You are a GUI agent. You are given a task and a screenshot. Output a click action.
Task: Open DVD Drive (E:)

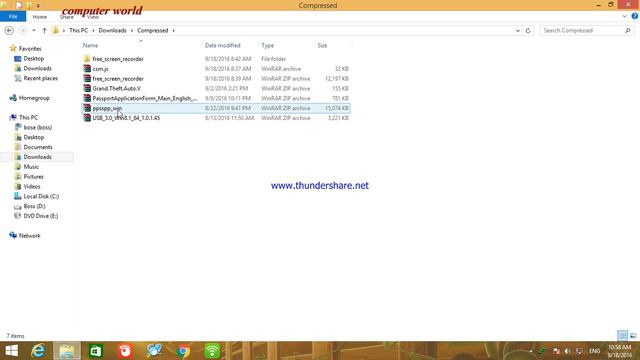pos(41,216)
